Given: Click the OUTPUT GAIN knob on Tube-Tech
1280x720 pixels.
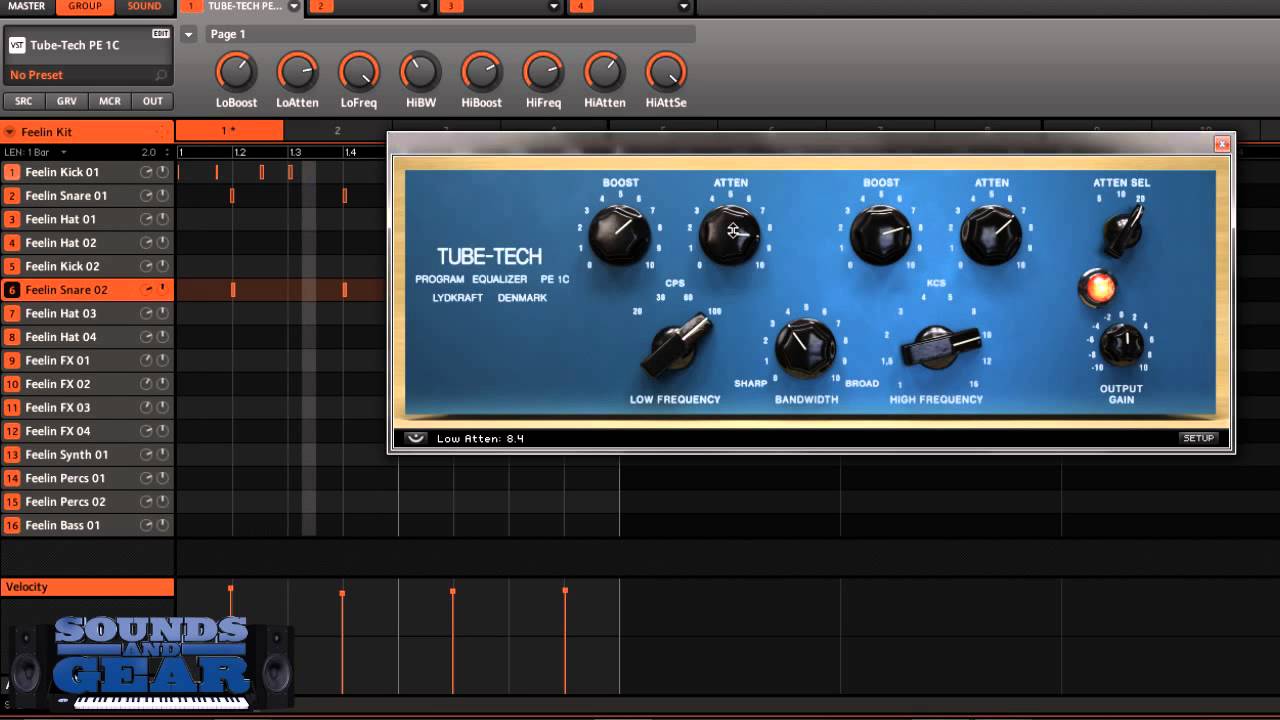Looking at the screenshot, I should click(1121, 344).
